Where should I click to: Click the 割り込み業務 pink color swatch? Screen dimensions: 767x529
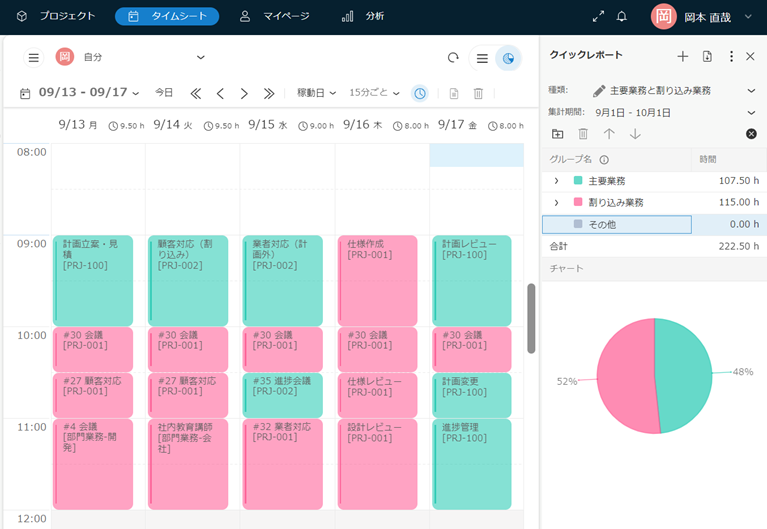coord(578,202)
